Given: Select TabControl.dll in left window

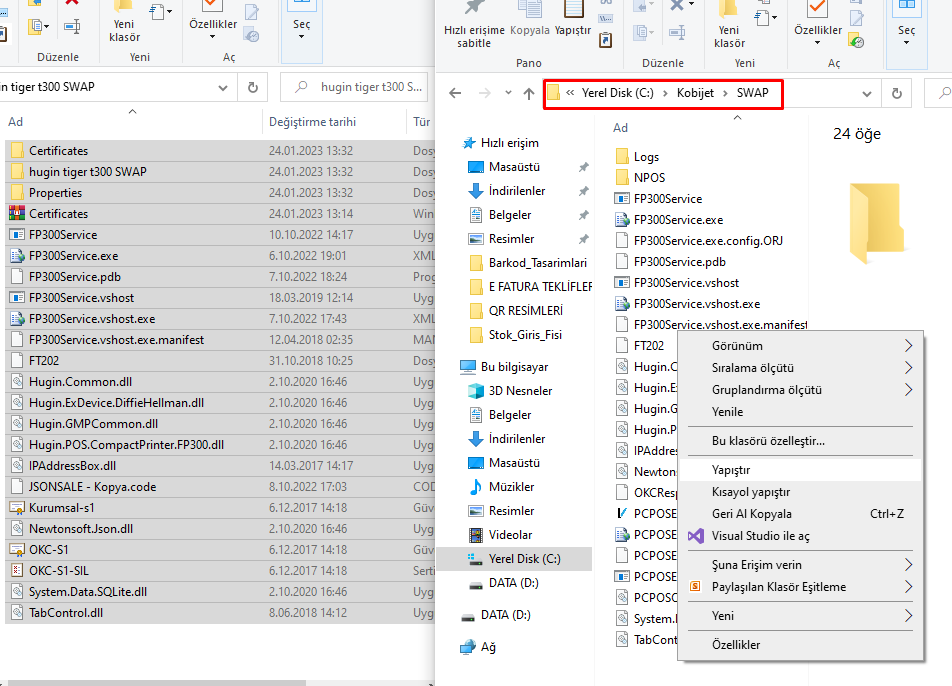Looking at the screenshot, I should (66, 613).
